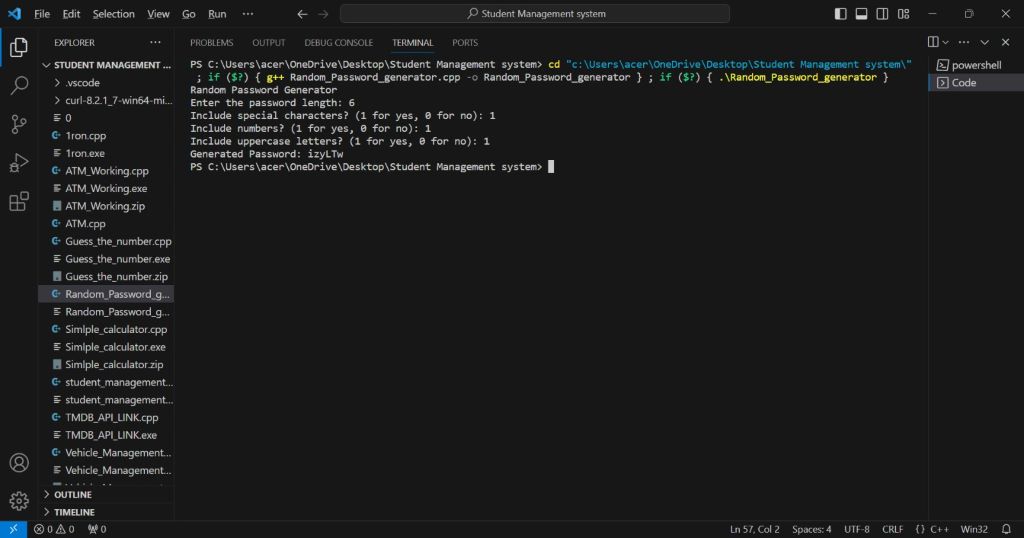Click Ln 57, Col 2 status item
The image size is (1024, 538).
coord(754,530)
